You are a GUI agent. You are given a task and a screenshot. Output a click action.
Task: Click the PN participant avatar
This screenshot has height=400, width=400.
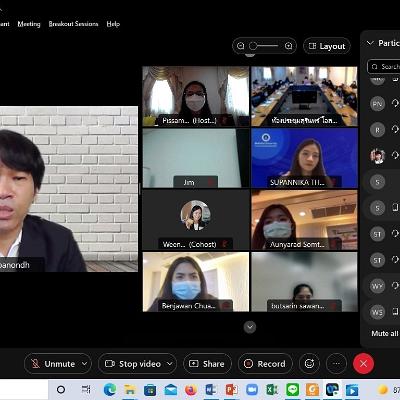point(377,104)
